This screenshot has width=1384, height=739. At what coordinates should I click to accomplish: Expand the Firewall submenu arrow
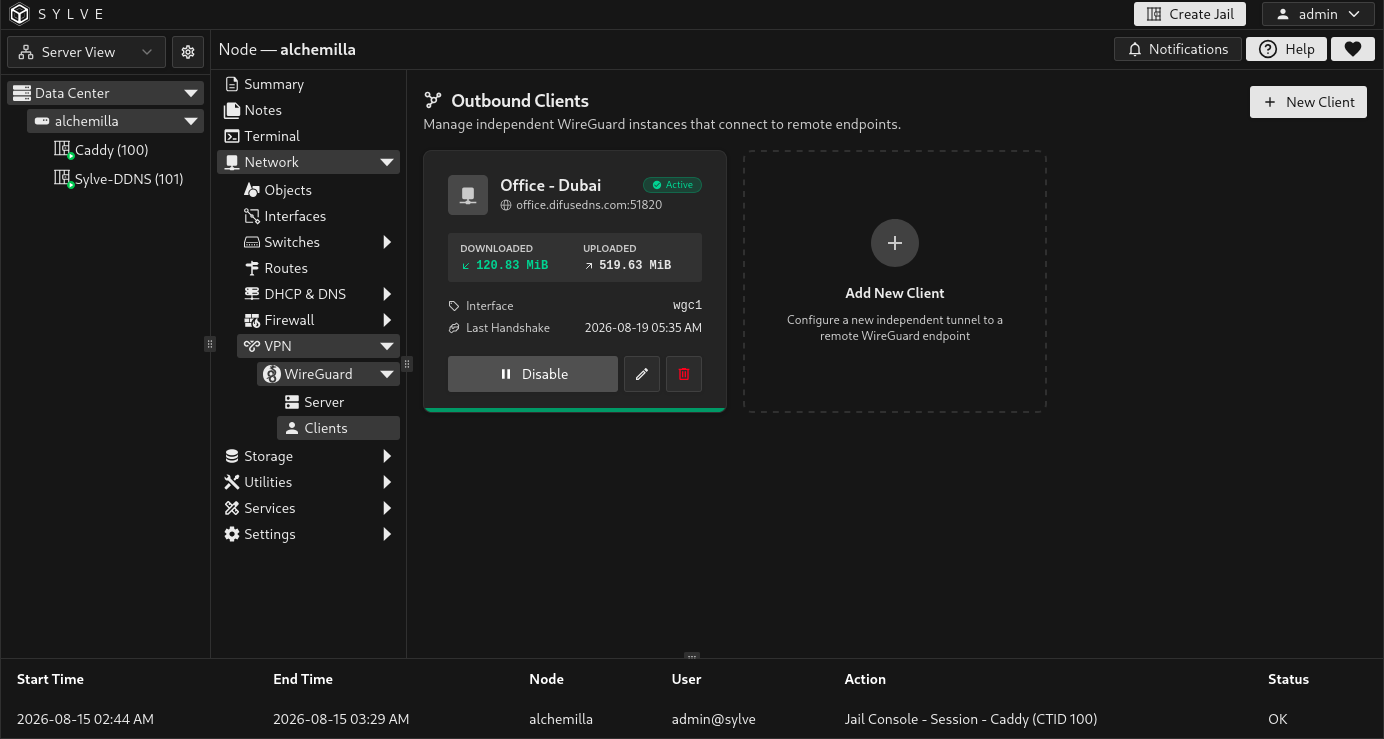(x=387, y=320)
